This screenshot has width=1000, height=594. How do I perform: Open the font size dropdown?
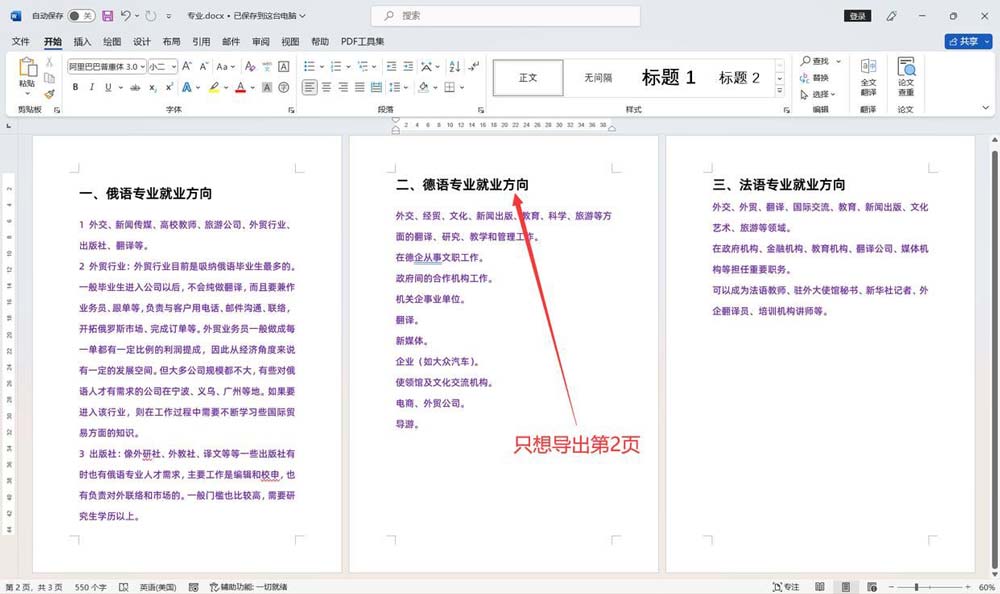[172, 66]
